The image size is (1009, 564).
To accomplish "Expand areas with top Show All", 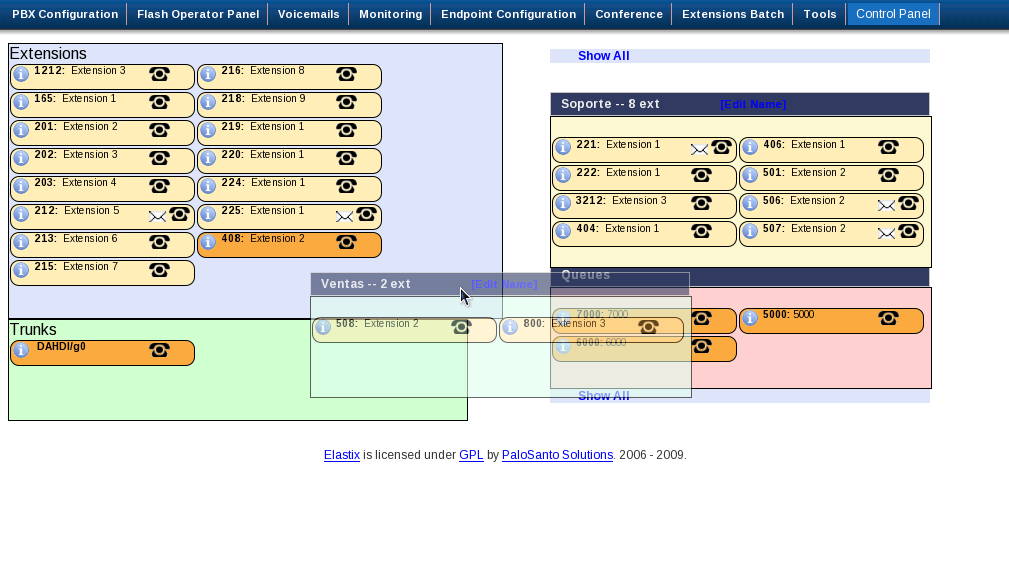I will click(603, 56).
